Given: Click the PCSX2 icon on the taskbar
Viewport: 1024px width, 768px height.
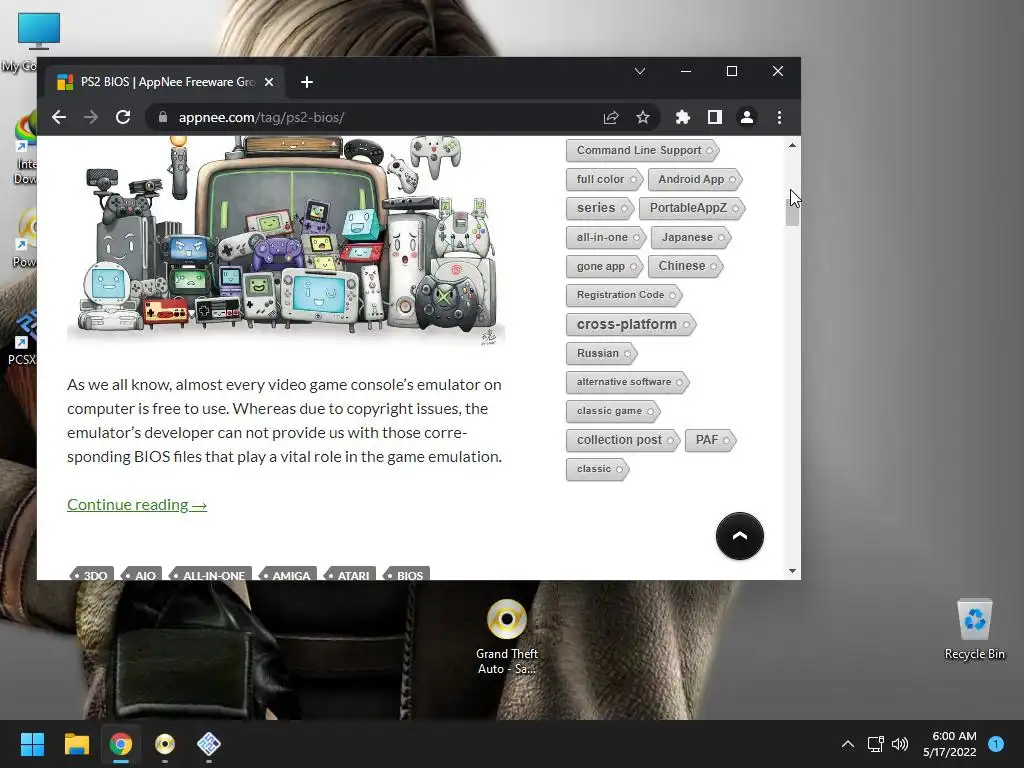Looking at the screenshot, I should click(209, 744).
